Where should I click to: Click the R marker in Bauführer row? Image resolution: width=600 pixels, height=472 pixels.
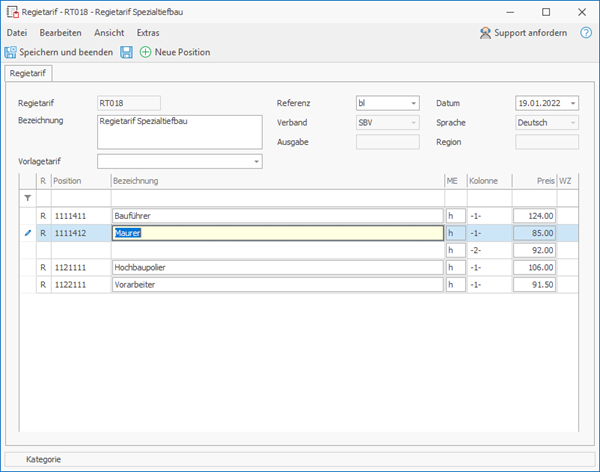[43, 216]
